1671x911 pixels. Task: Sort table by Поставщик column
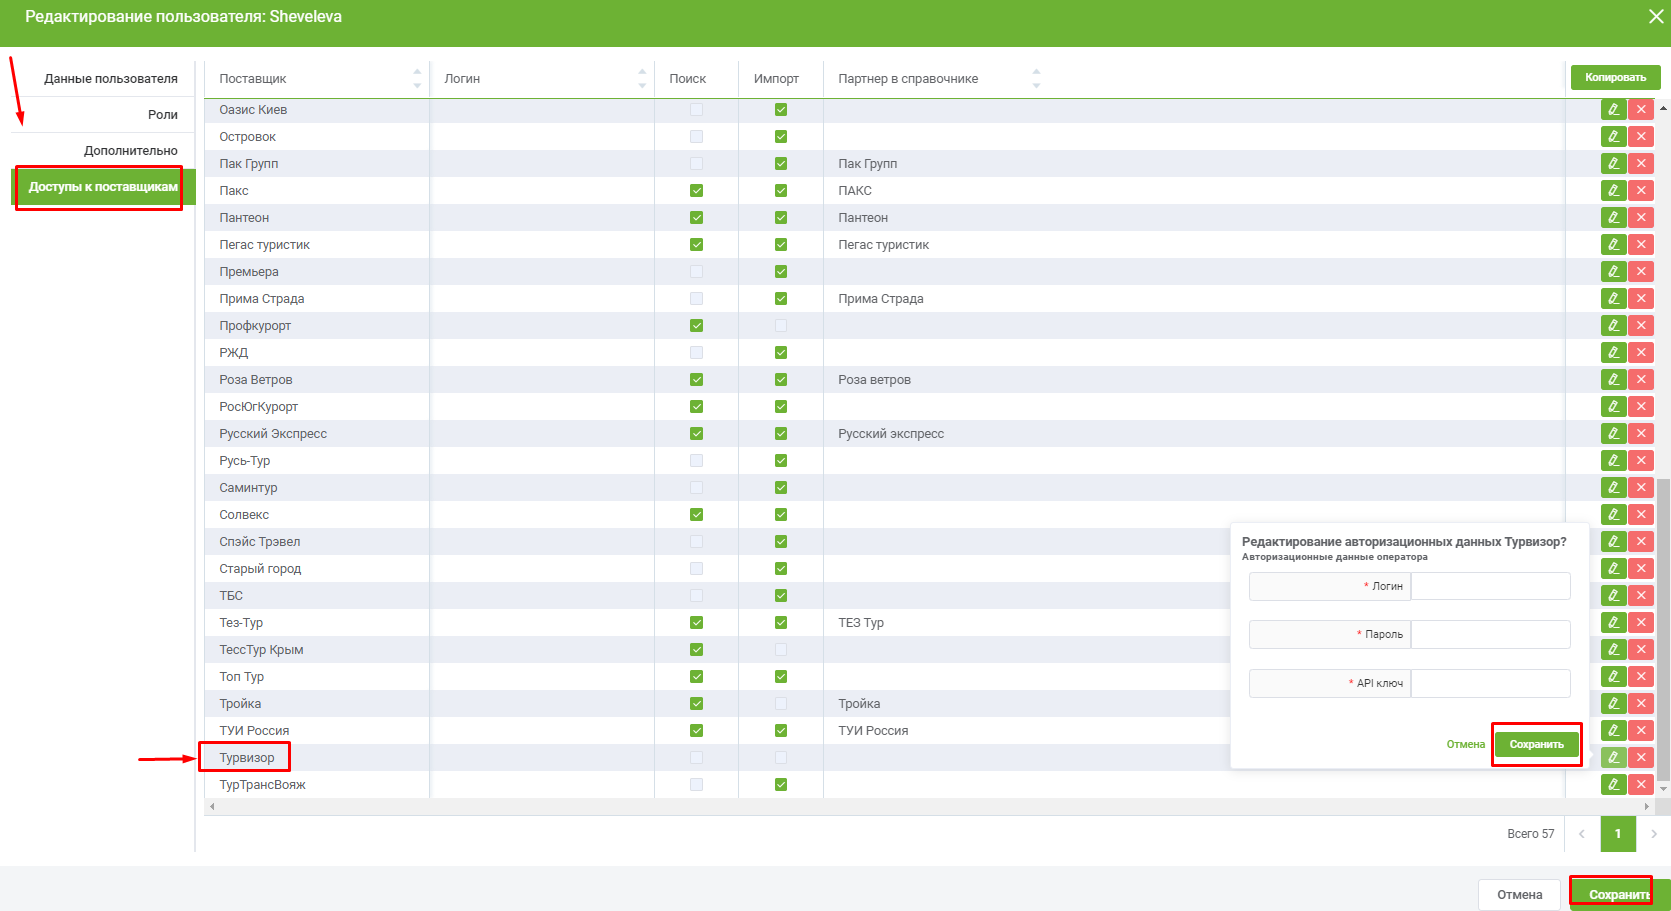click(x=417, y=79)
